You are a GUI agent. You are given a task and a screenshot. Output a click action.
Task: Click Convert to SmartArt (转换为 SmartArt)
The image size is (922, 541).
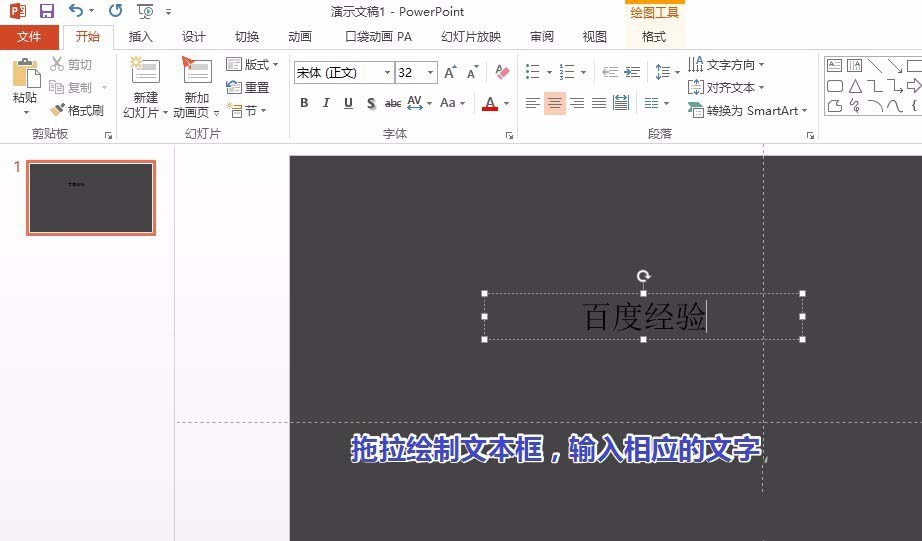point(748,111)
